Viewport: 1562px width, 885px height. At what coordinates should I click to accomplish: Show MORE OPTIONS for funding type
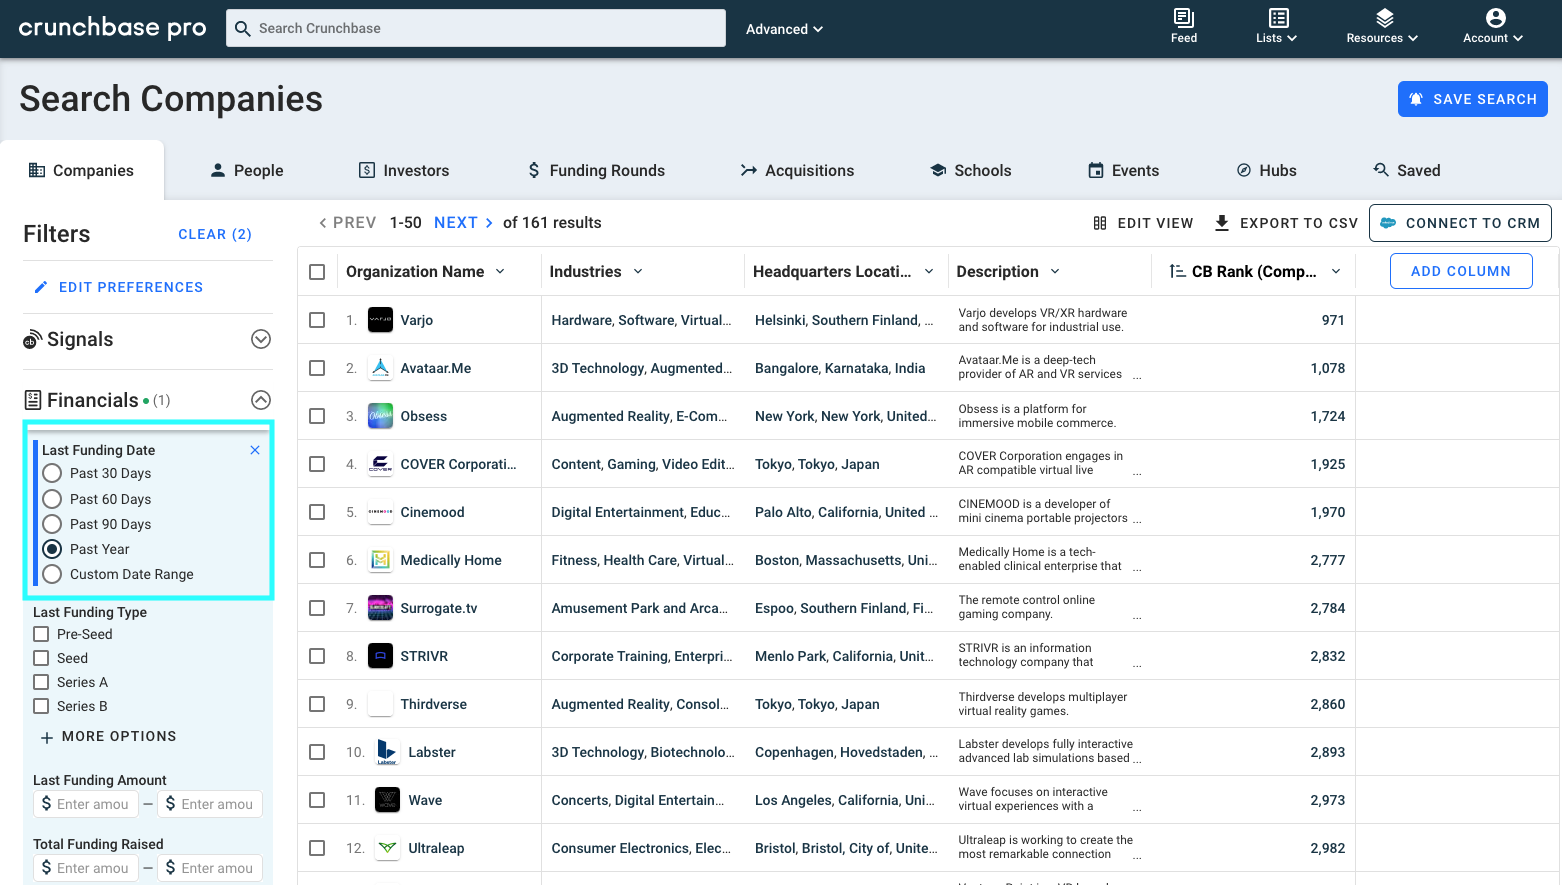[x=108, y=736]
